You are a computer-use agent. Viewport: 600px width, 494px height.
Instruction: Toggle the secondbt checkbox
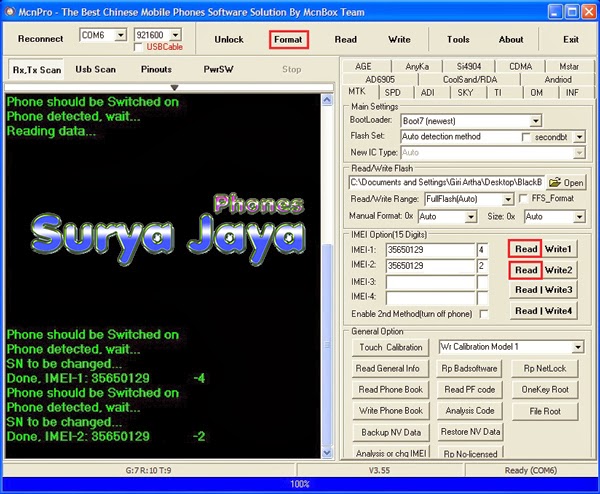[x=526, y=137]
